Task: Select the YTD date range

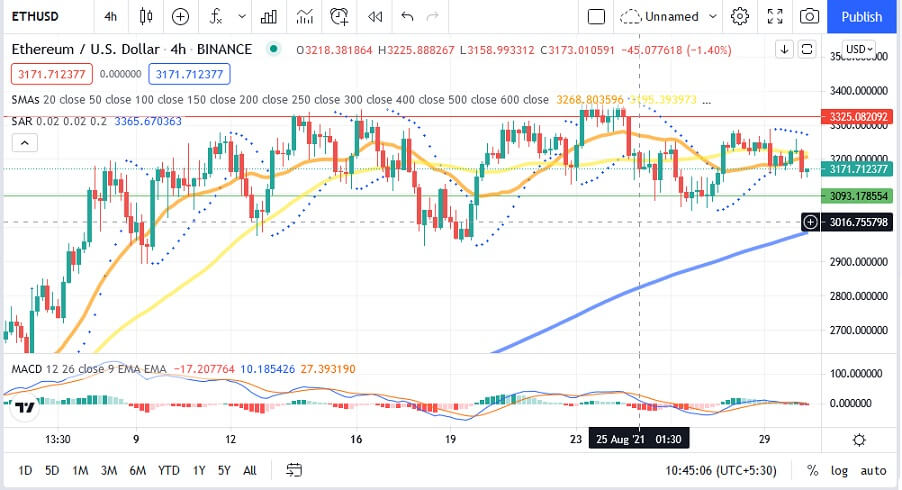Action: click(x=169, y=470)
